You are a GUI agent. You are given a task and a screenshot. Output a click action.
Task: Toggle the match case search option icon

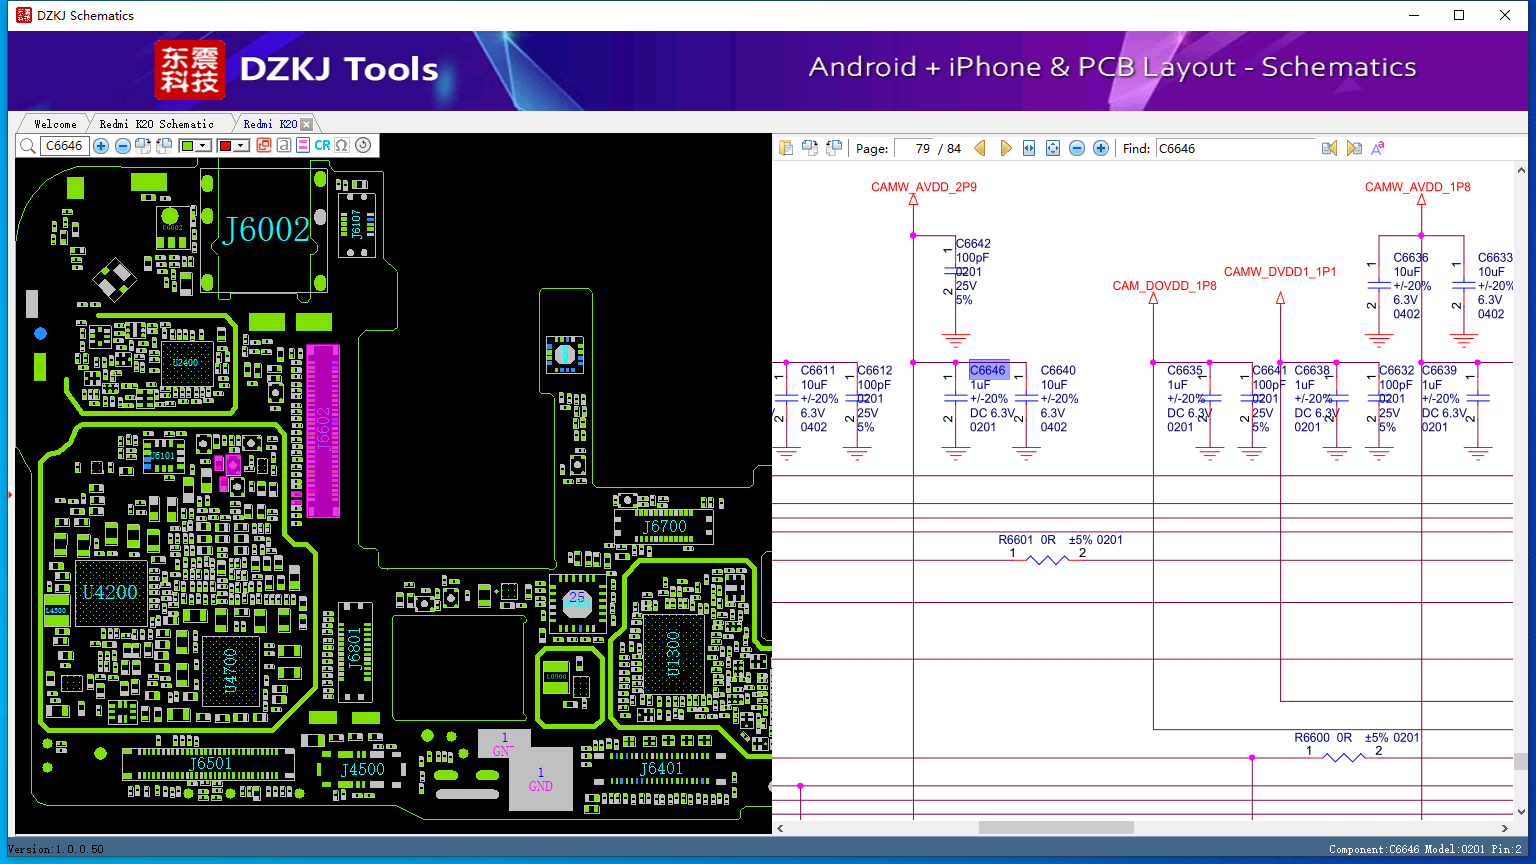coord(1378,148)
